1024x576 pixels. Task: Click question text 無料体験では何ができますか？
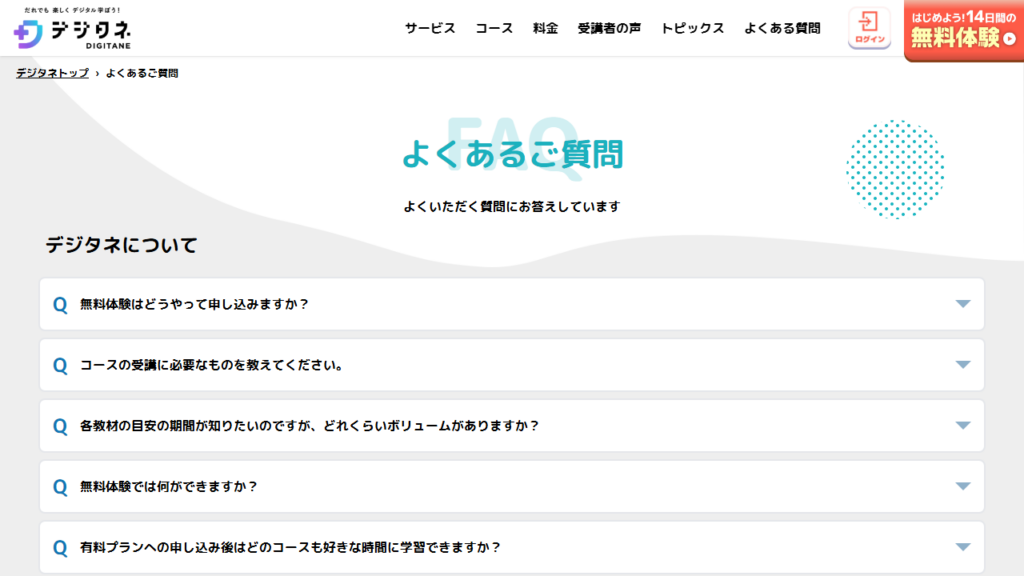[168, 487]
